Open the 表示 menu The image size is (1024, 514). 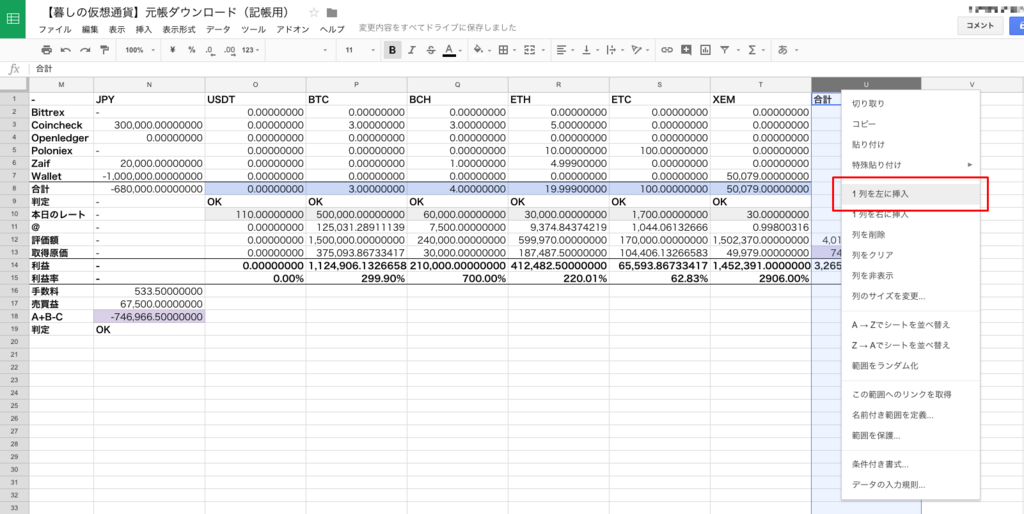click(117, 29)
